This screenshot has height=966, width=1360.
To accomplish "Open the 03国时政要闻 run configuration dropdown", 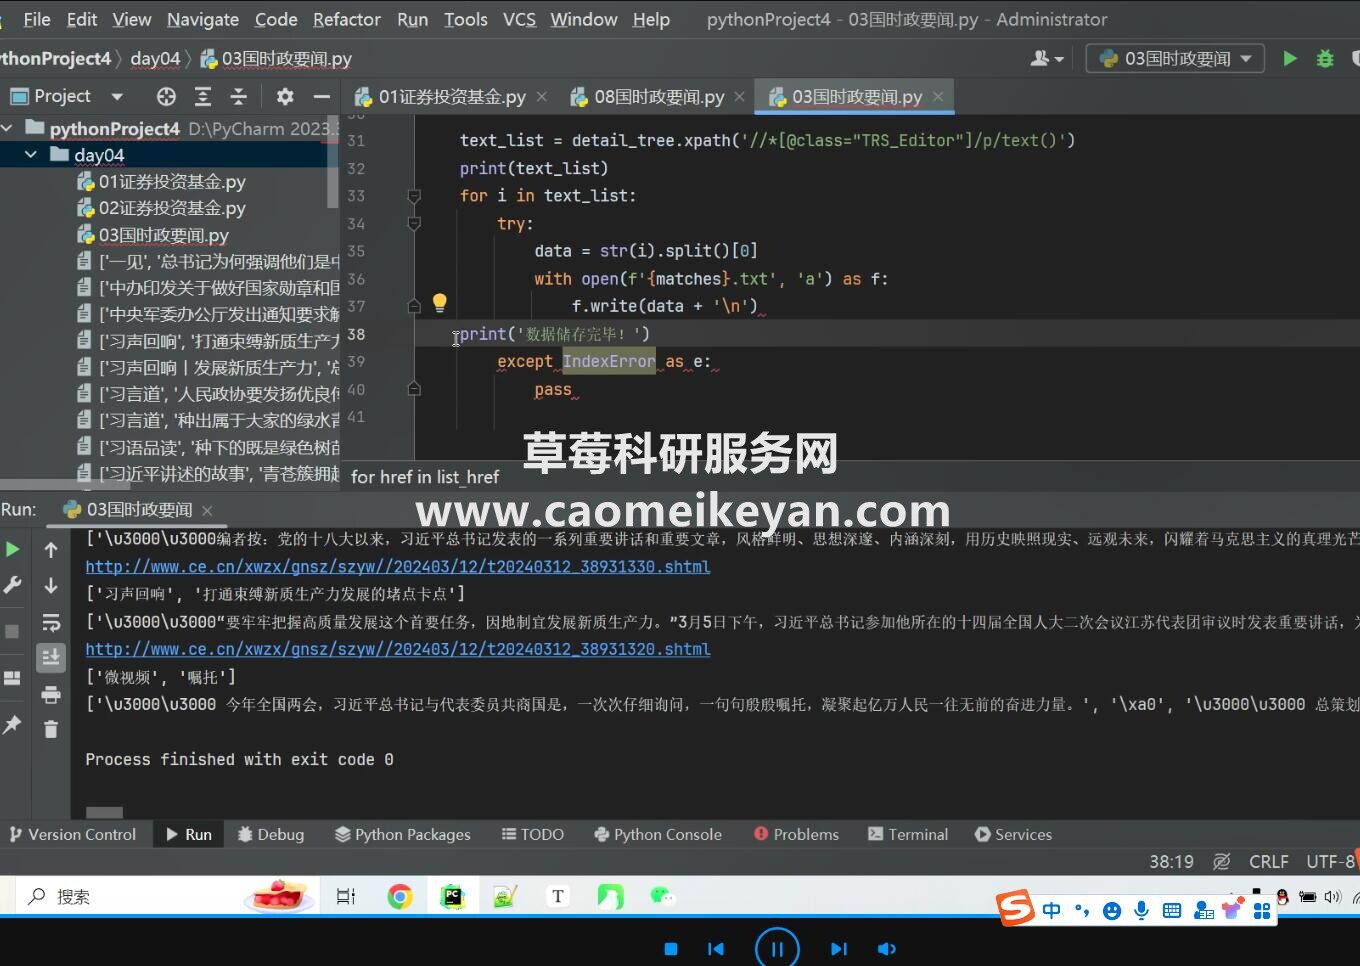I will pyautogui.click(x=1175, y=59).
